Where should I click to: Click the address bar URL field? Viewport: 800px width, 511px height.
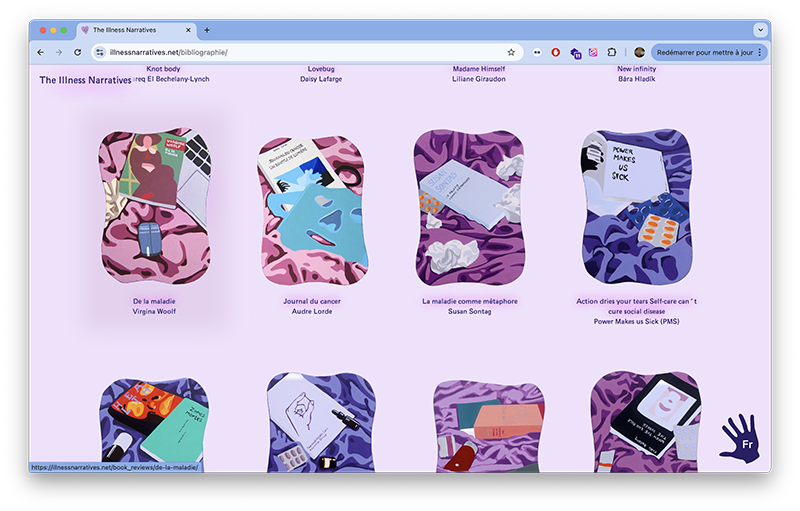point(306,52)
